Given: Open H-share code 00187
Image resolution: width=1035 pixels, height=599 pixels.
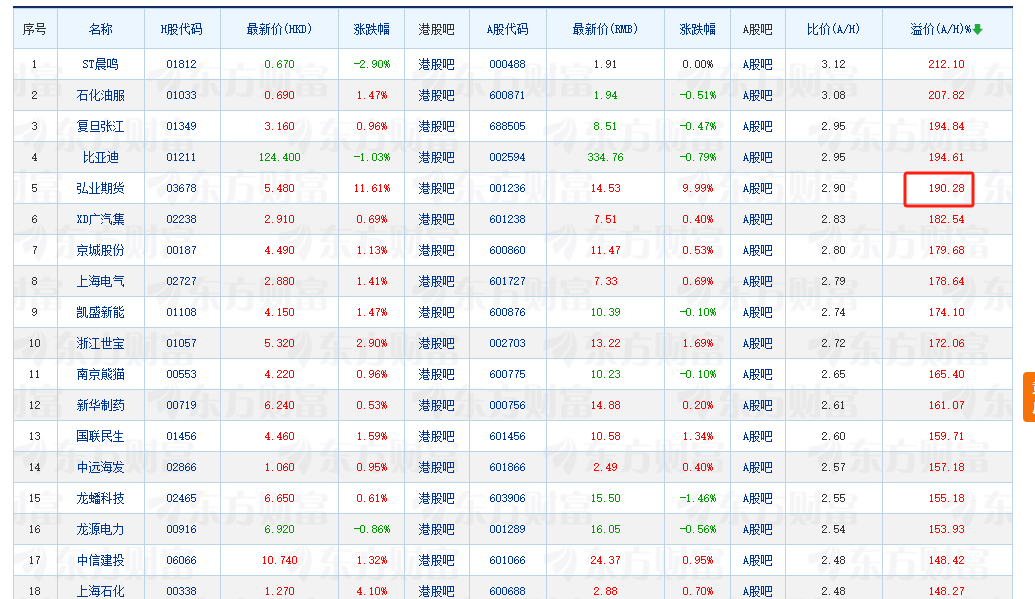Looking at the screenshot, I should click(x=182, y=250).
